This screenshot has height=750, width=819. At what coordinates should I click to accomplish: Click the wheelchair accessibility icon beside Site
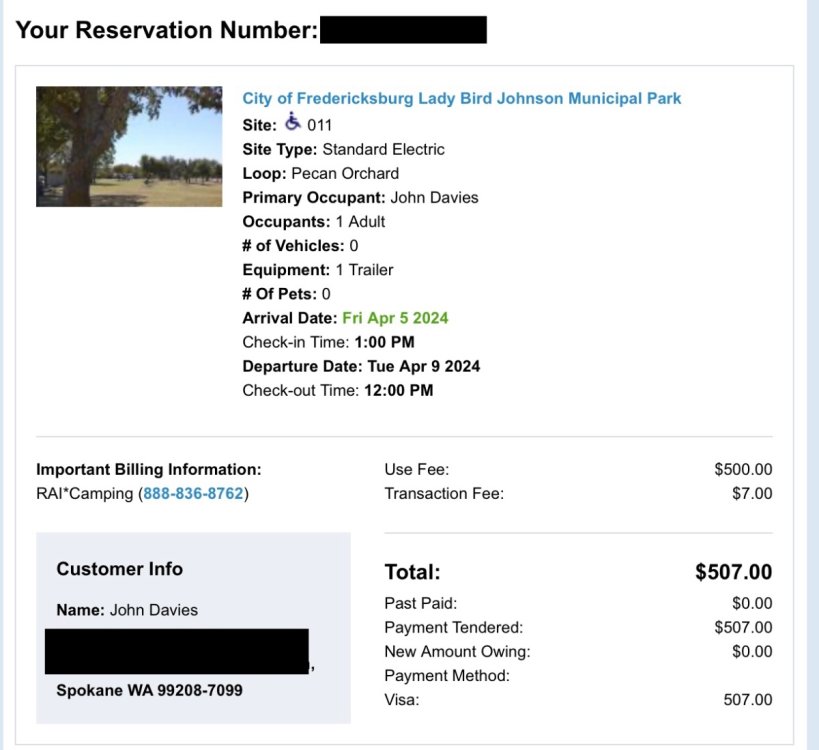(292, 122)
